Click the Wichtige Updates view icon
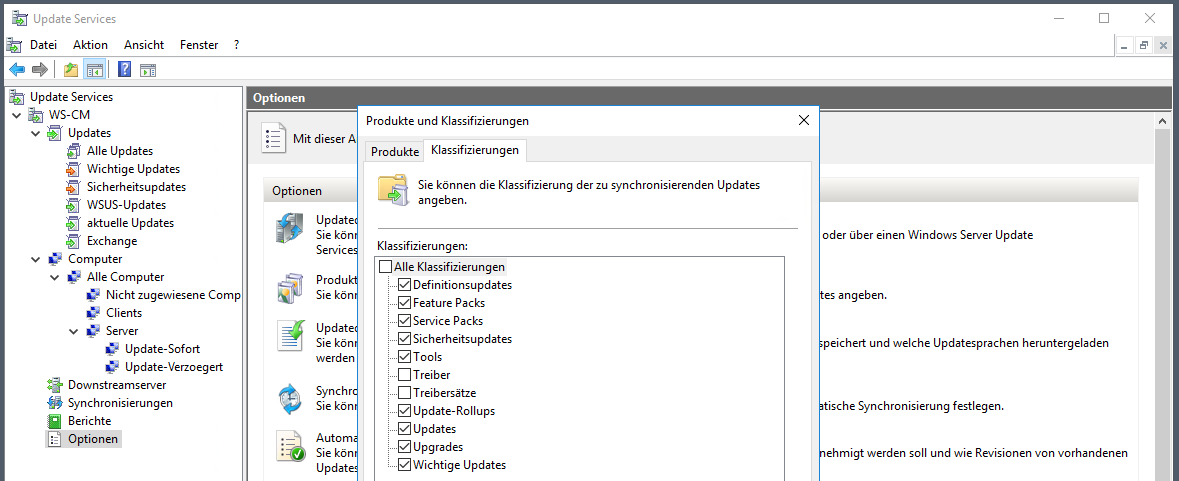Screen dimensions: 1179x481 tap(73, 169)
